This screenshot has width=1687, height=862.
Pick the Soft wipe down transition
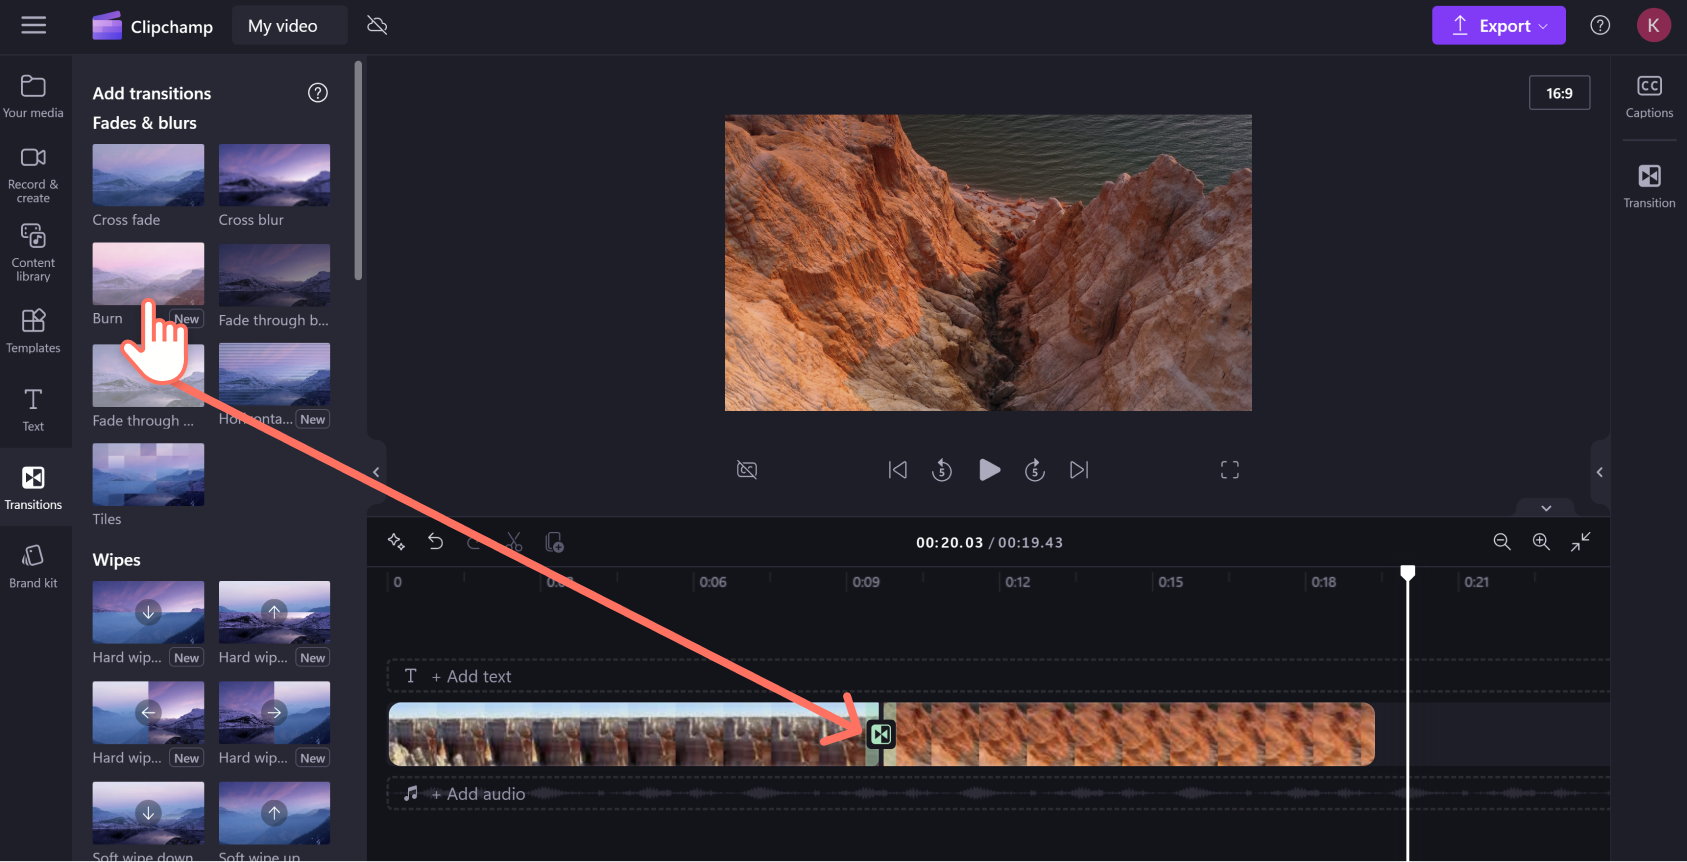point(148,813)
